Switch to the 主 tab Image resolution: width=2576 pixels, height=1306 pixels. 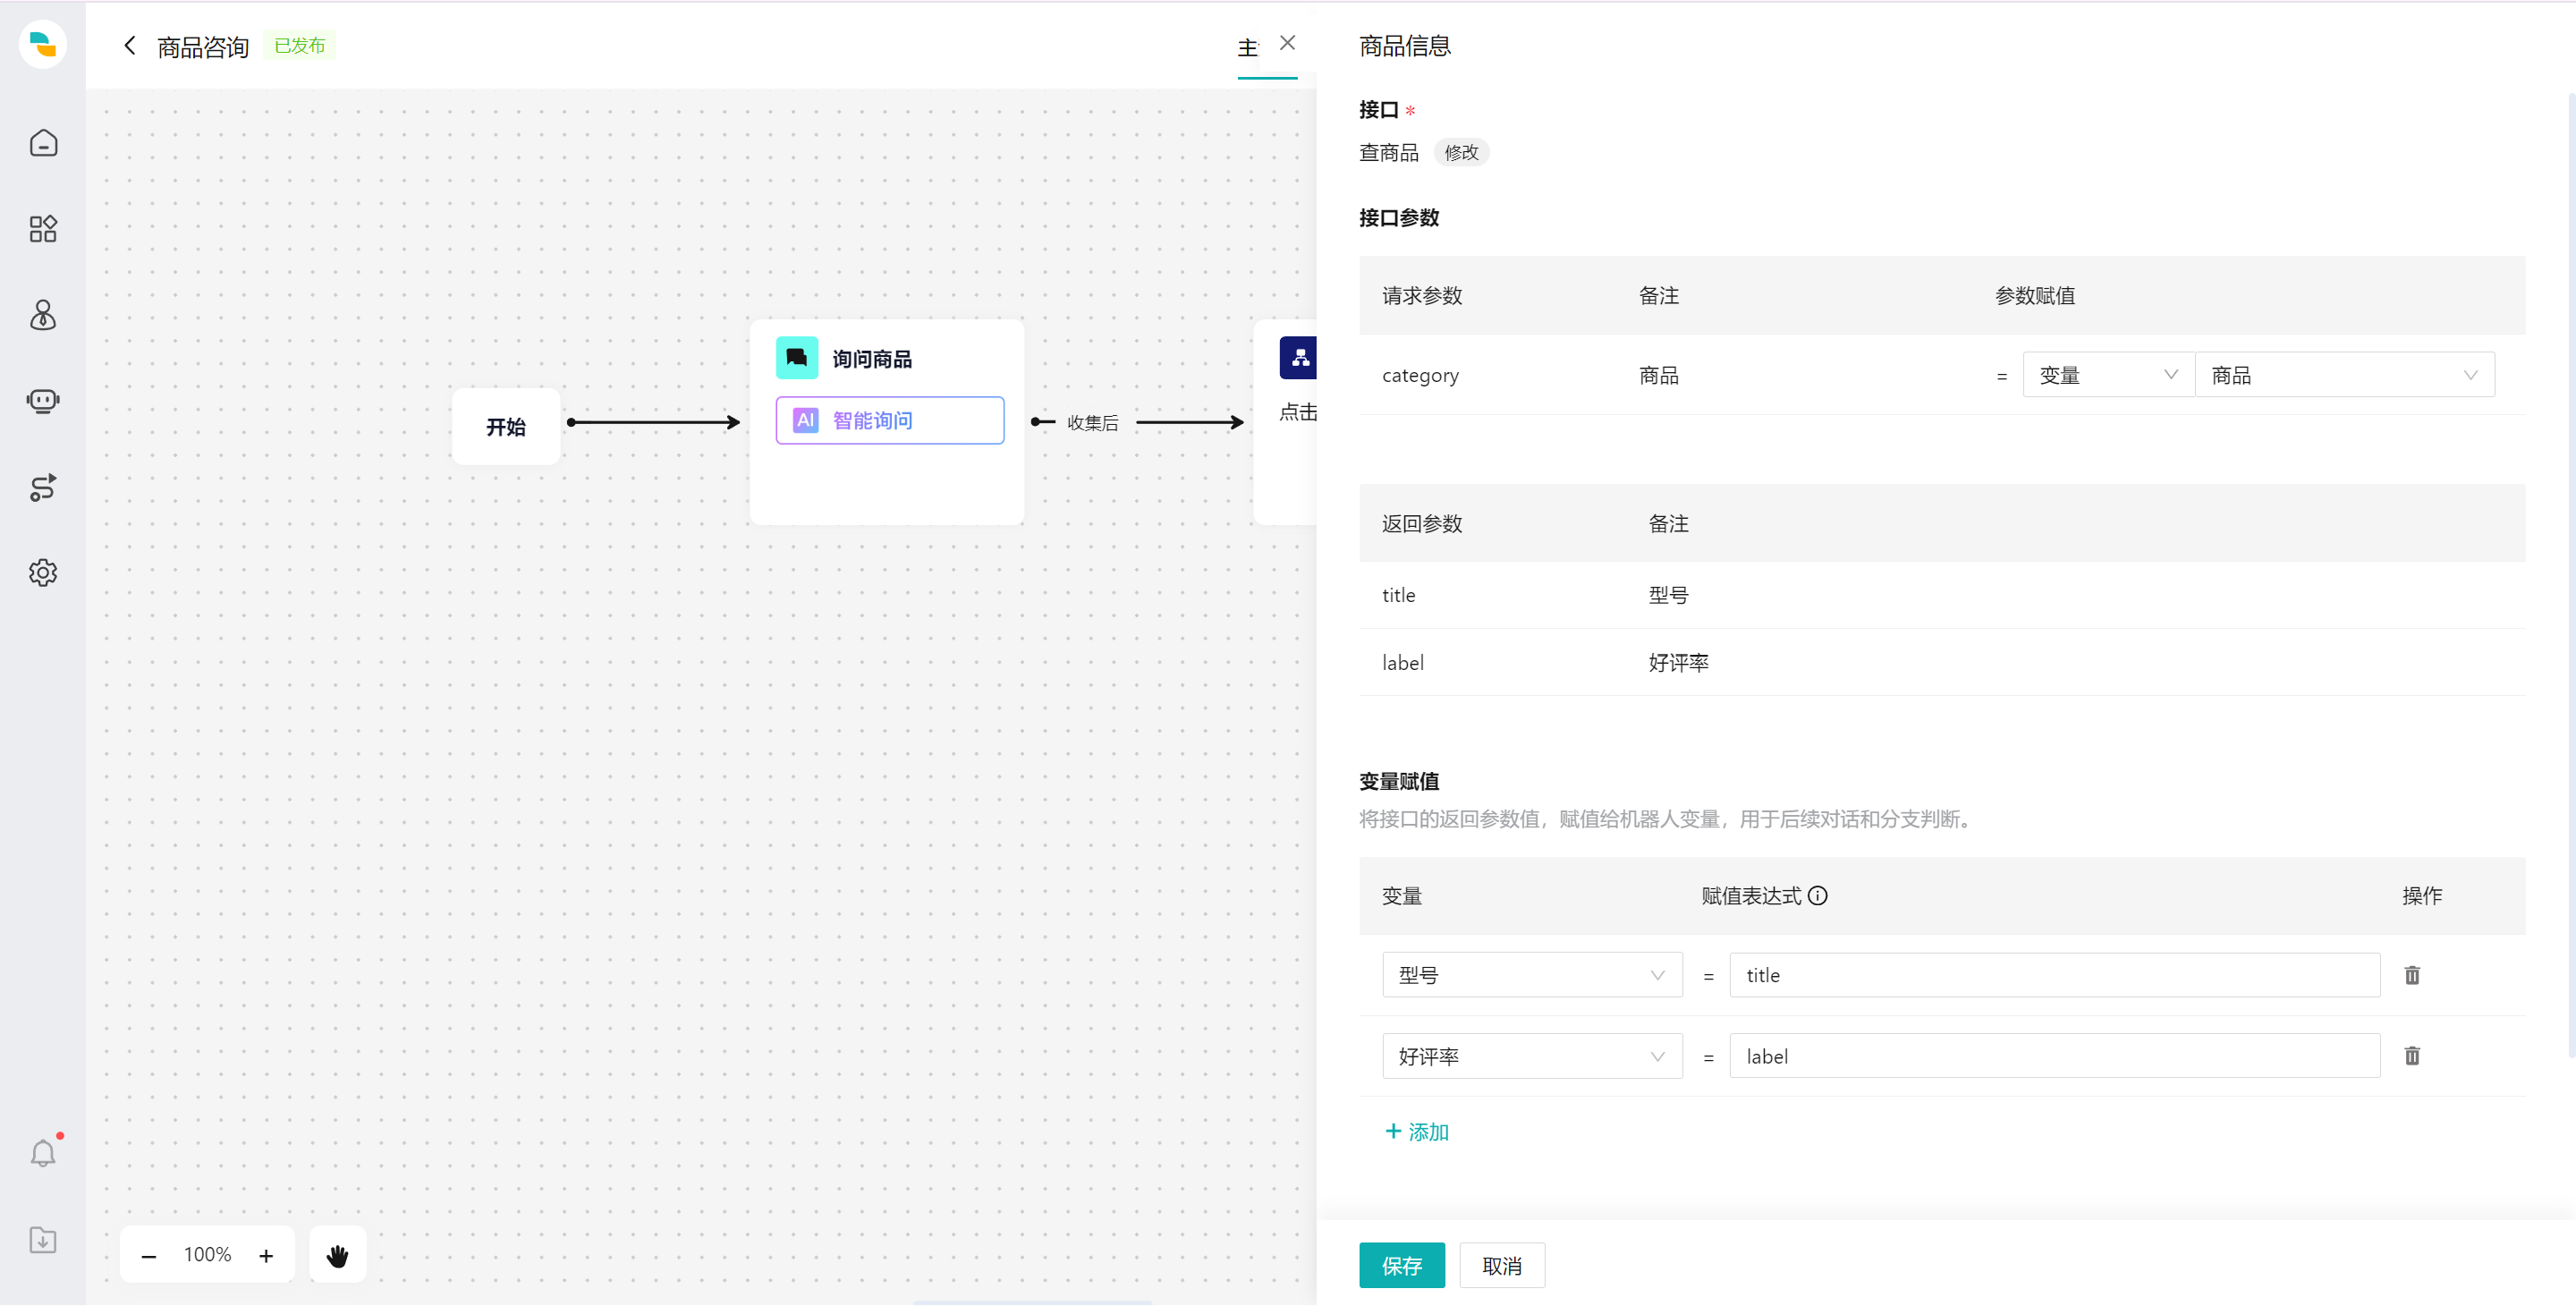pos(1247,47)
